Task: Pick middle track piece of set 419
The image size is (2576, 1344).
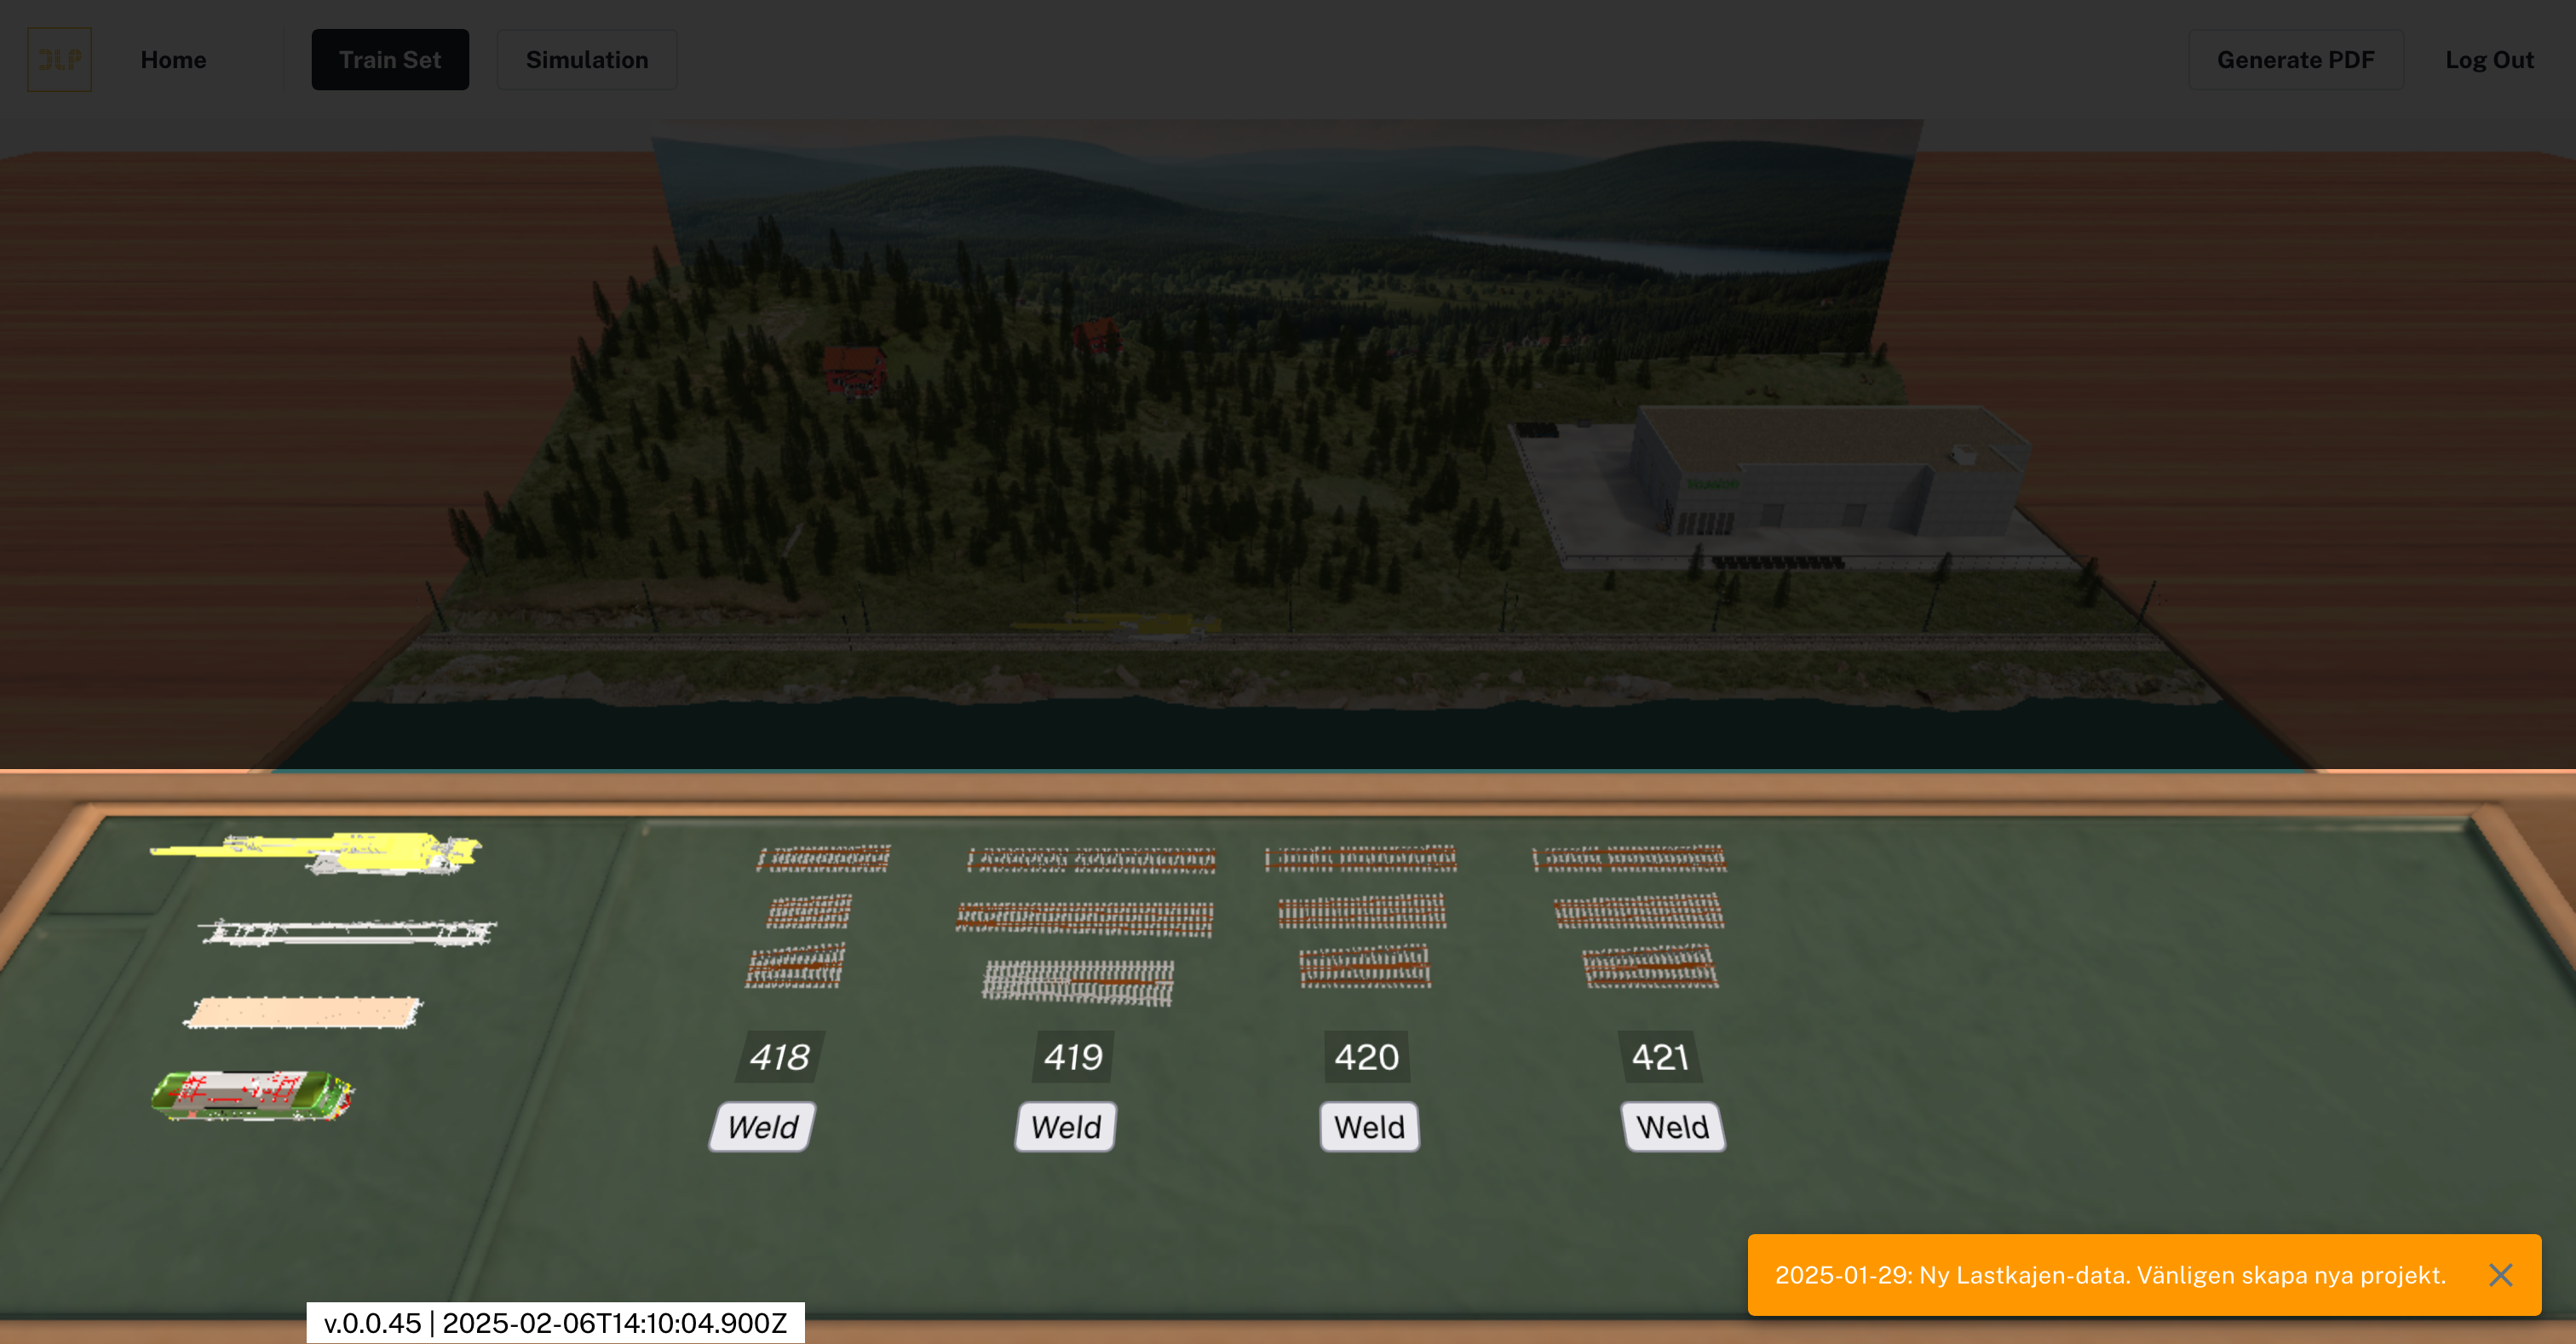Action: tap(1085, 918)
